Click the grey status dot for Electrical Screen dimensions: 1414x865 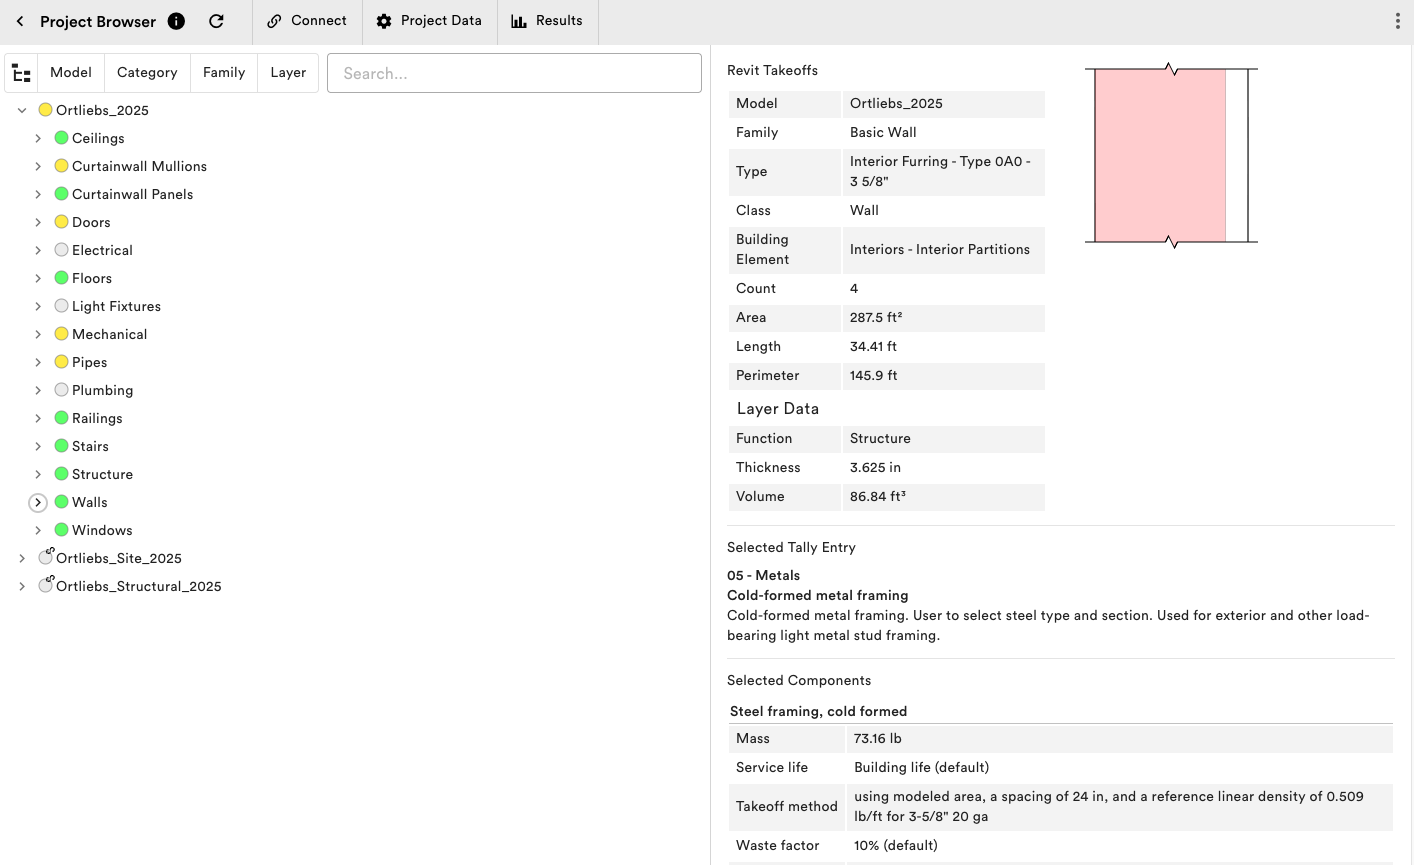coord(61,250)
